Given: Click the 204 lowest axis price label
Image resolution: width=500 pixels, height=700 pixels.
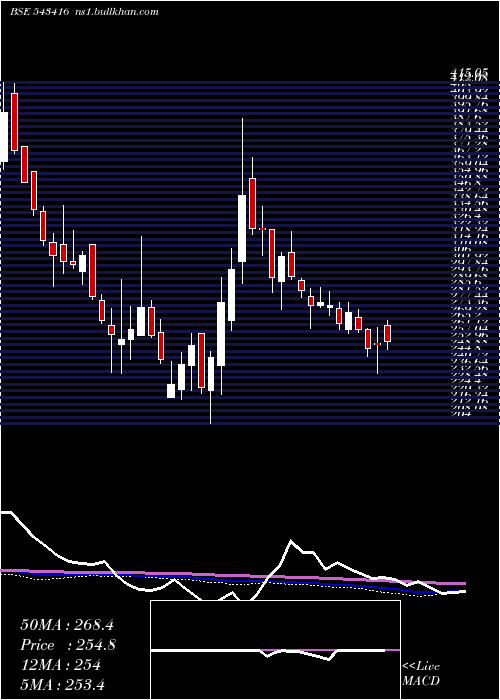Looking at the screenshot, I should [460, 414].
